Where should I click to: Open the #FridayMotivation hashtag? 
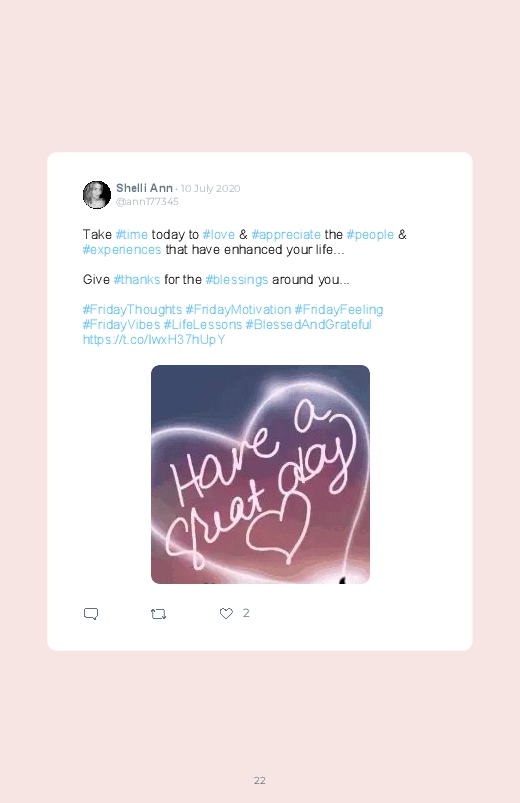pos(238,310)
